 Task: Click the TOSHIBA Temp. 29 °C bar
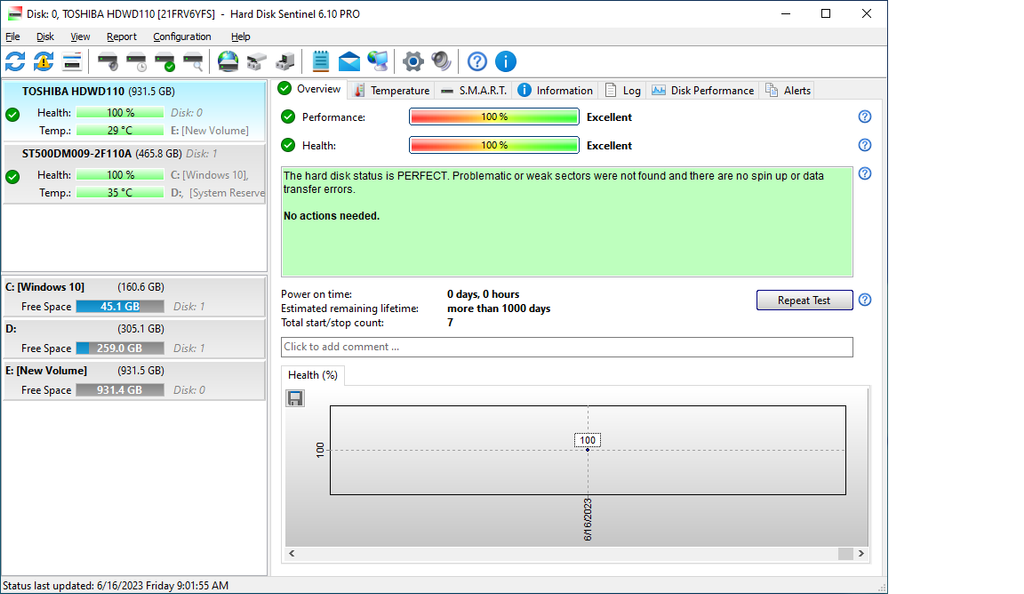[x=120, y=131]
